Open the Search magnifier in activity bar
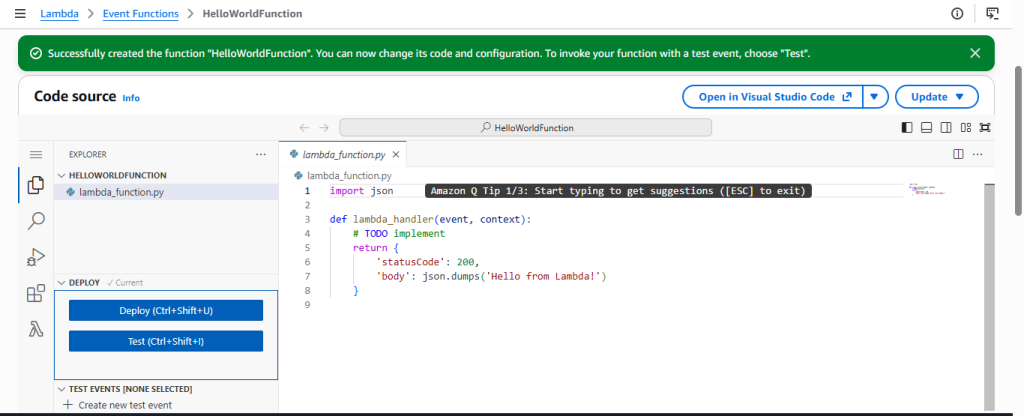 [36, 221]
